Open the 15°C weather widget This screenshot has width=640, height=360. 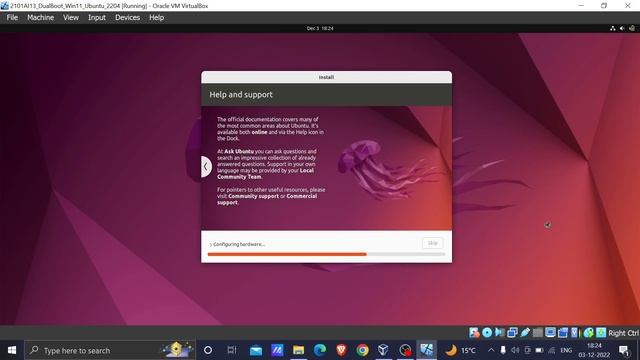tap(460, 350)
